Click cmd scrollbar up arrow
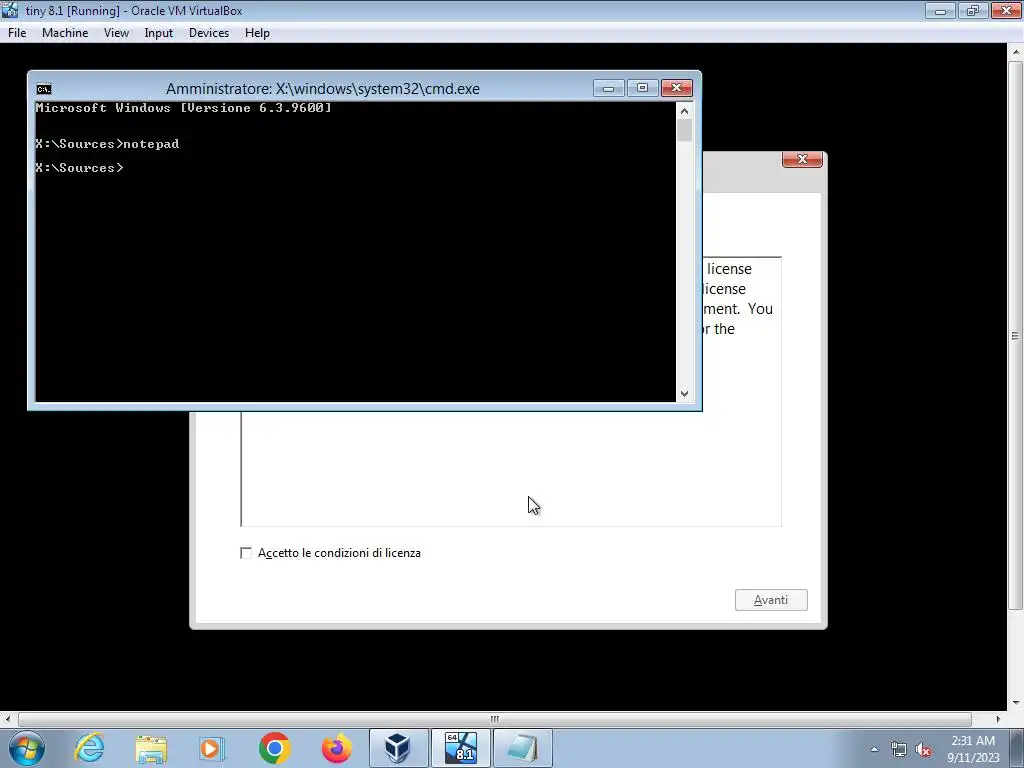This screenshot has height=768, width=1024. pyautogui.click(x=684, y=111)
